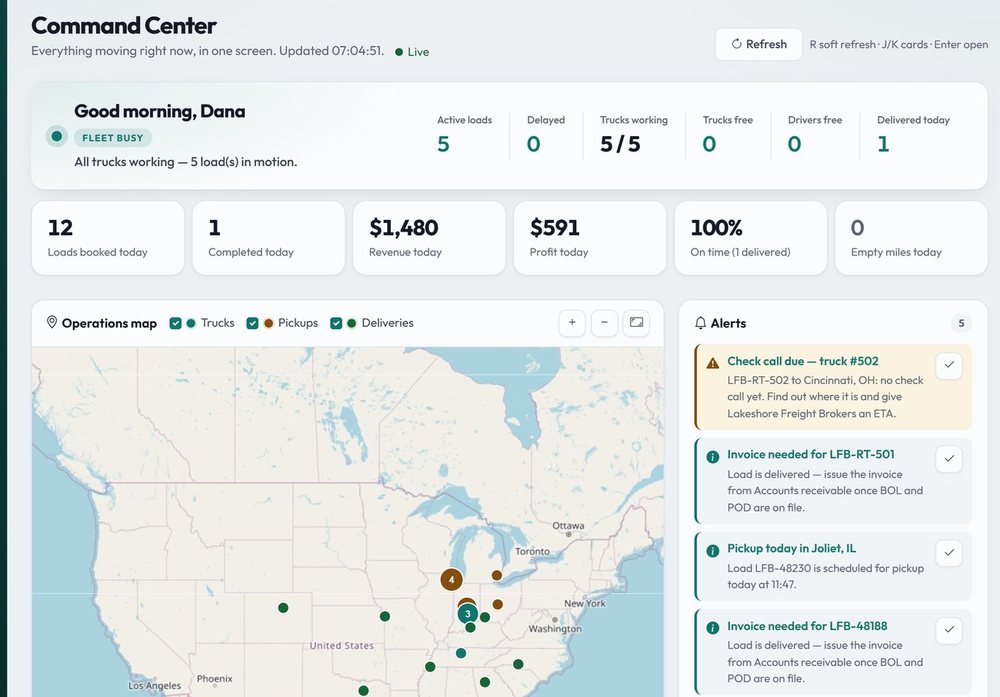Viewport: 1000px width, 697px height.
Task: Click the New York label on the map
Action: pyautogui.click(x=585, y=603)
